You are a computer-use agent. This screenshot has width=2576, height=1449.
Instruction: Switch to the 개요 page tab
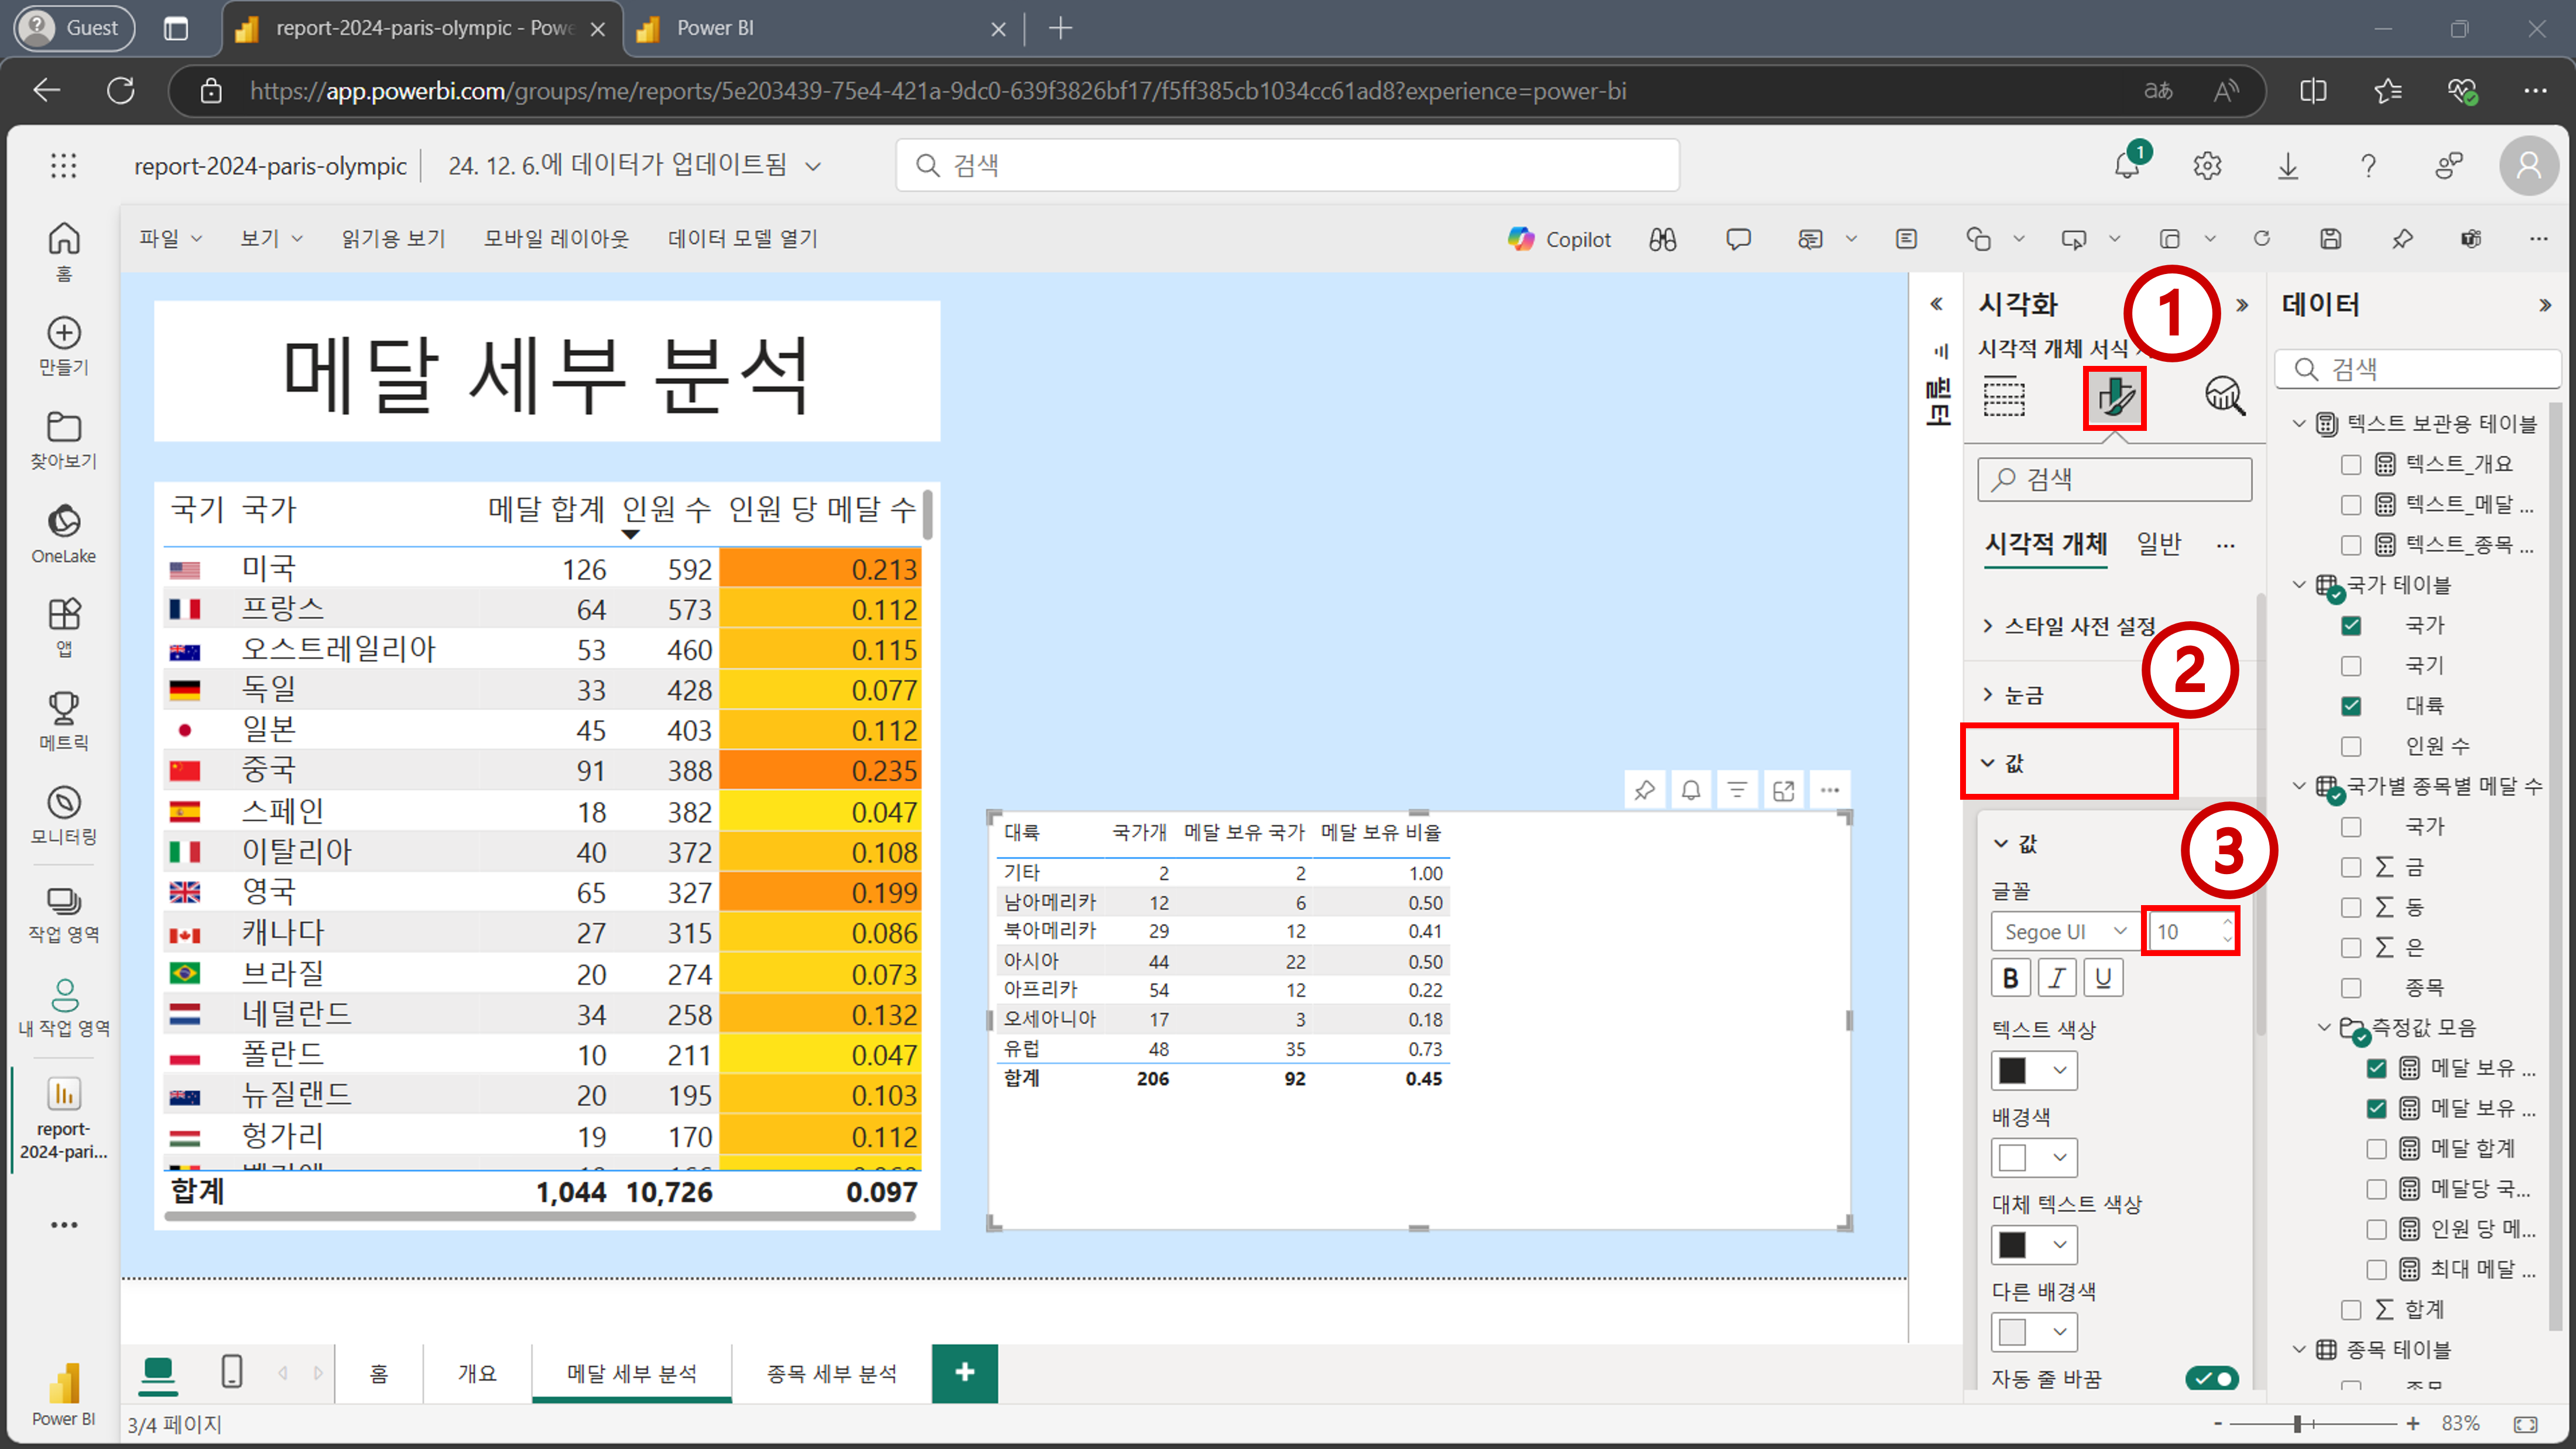tap(477, 1373)
